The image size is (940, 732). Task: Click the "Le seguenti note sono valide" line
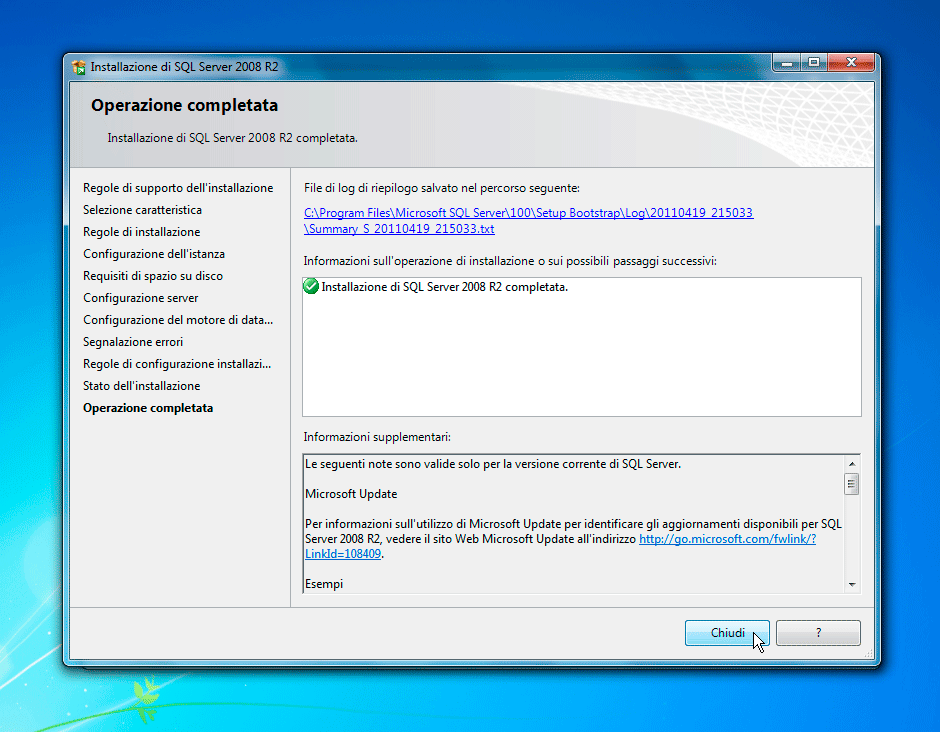(493, 464)
